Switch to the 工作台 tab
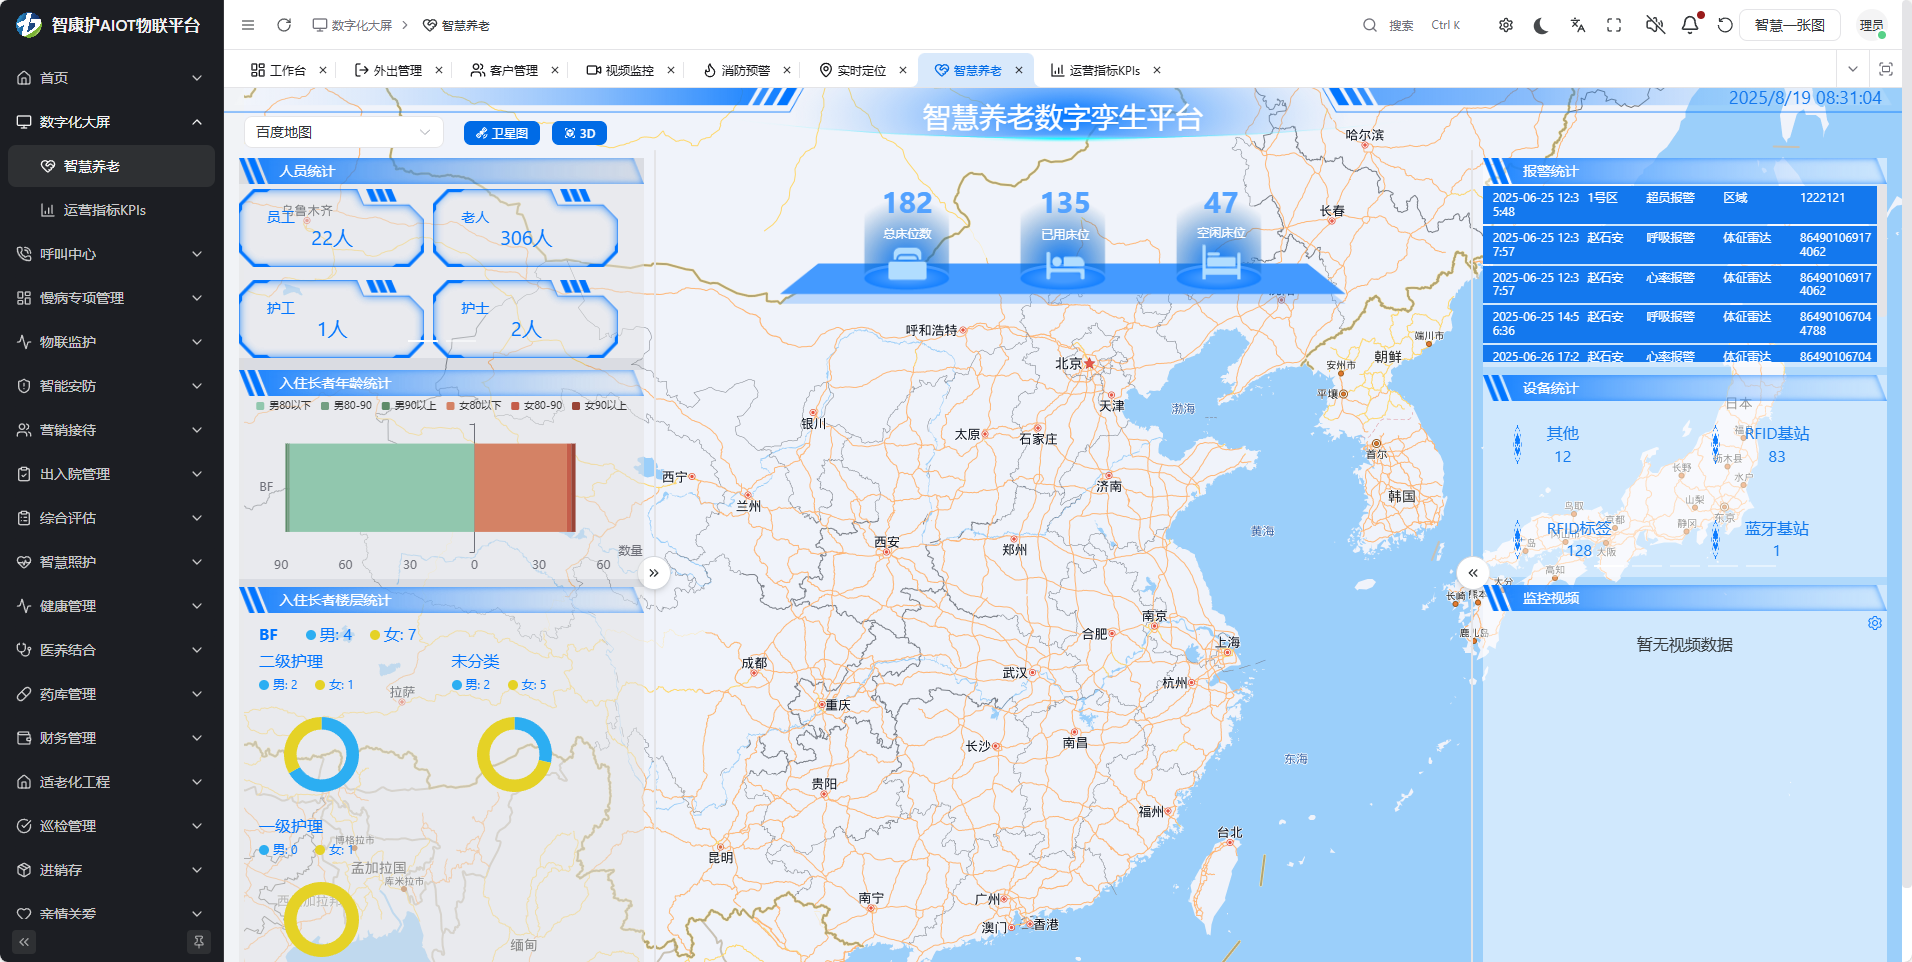 click(279, 70)
